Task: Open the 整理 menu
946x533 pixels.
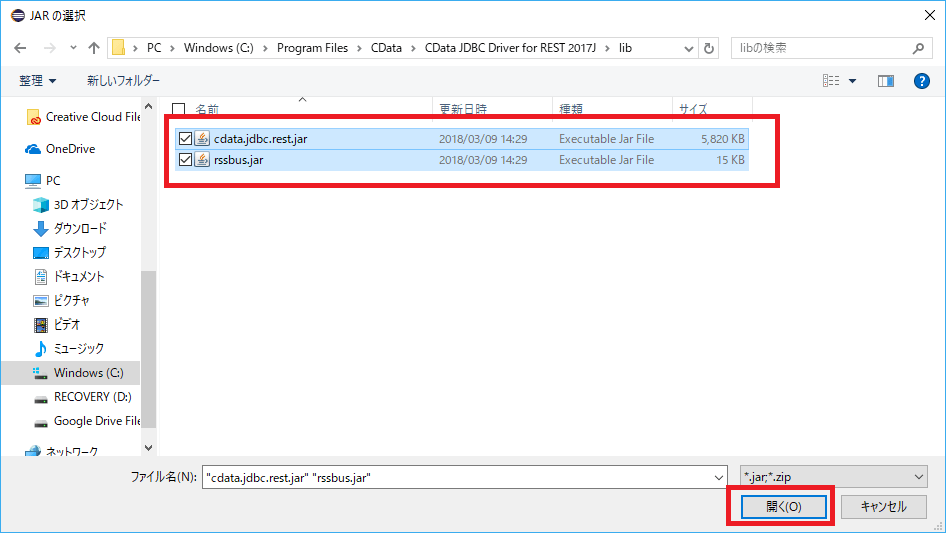Action: [37, 80]
